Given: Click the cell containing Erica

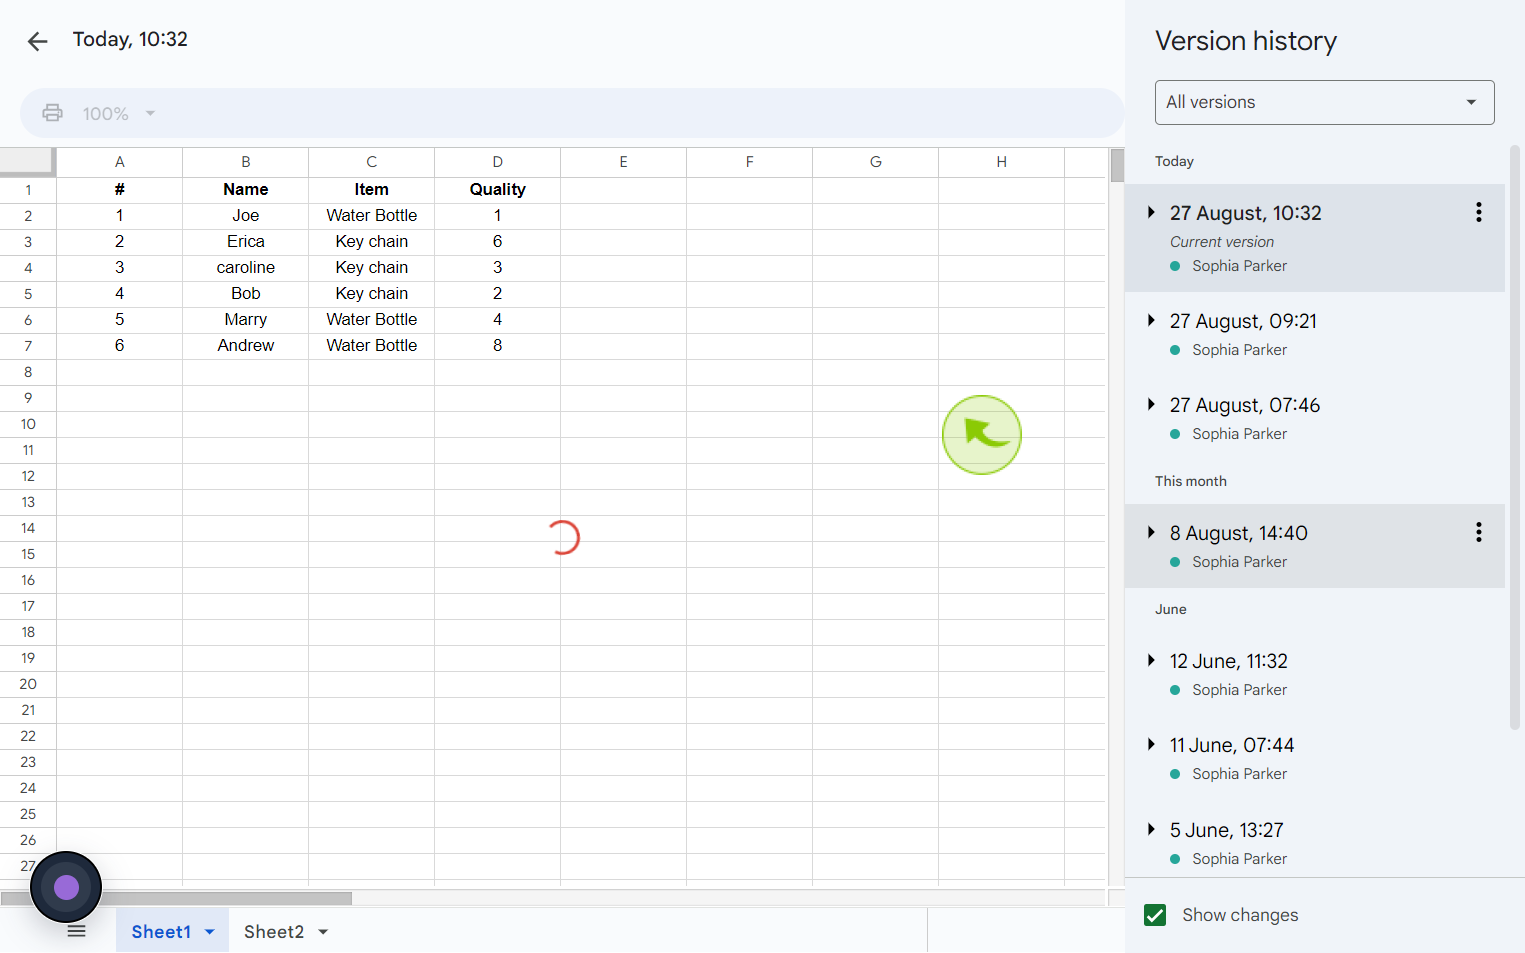Looking at the screenshot, I should [x=245, y=242].
